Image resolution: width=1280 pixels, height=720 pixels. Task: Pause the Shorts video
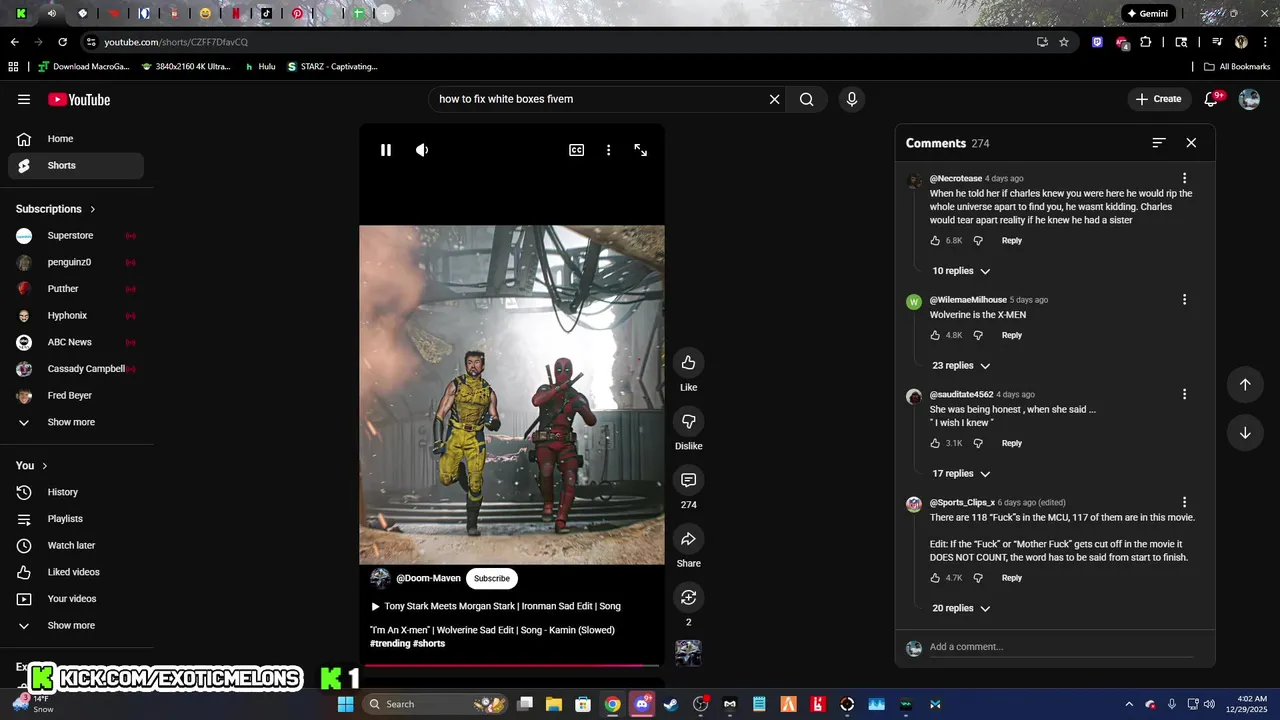point(386,150)
